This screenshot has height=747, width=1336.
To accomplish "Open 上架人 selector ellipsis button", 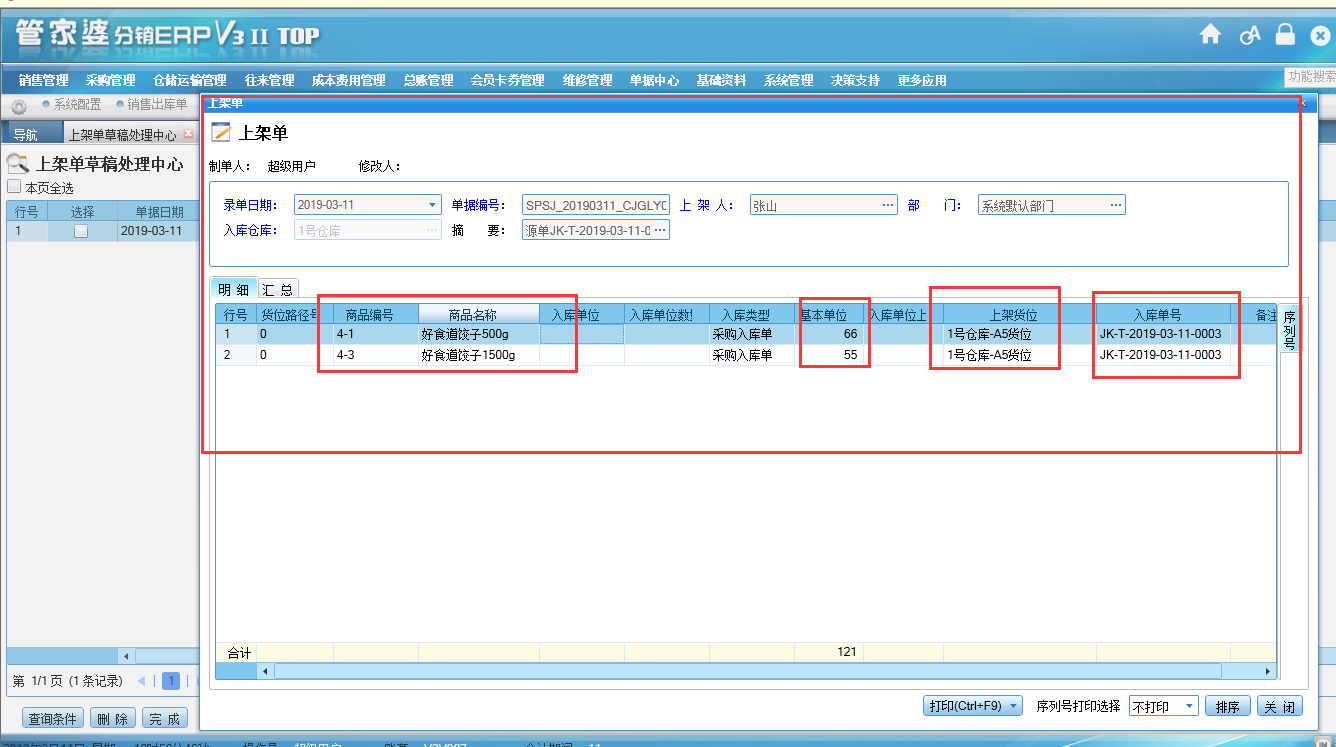I will click(888, 205).
